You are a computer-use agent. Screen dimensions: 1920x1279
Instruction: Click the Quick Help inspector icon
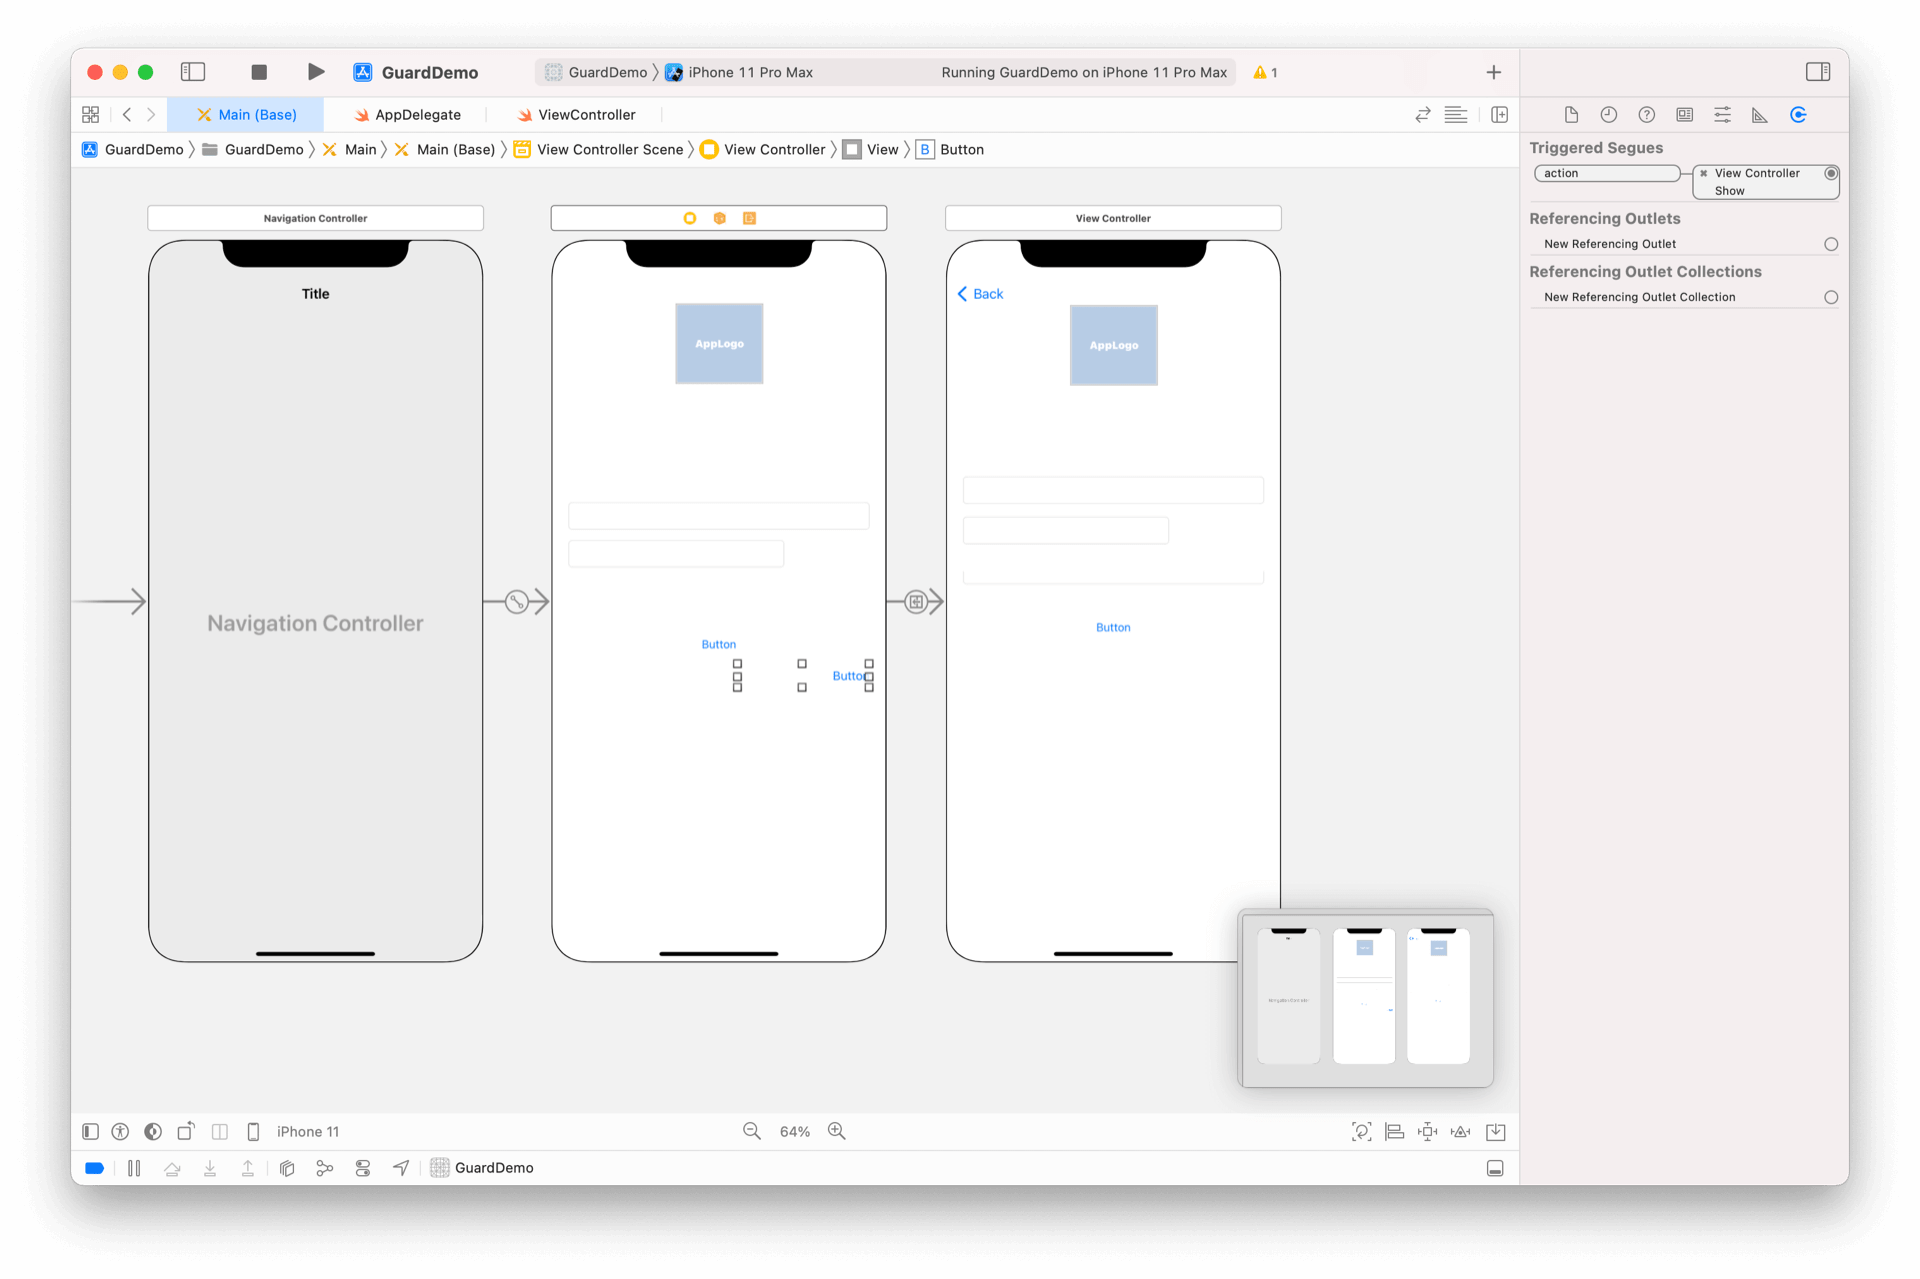pyautogui.click(x=1646, y=115)
